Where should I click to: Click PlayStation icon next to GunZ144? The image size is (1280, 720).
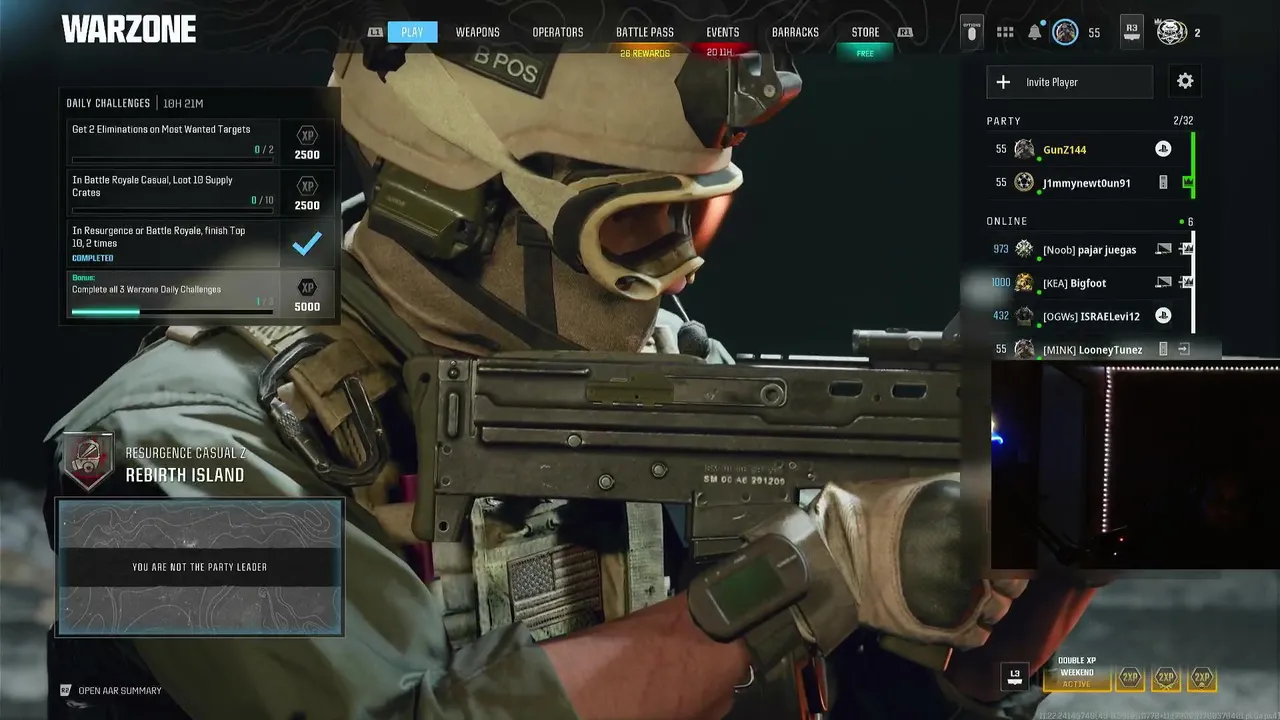[1163, 149]
